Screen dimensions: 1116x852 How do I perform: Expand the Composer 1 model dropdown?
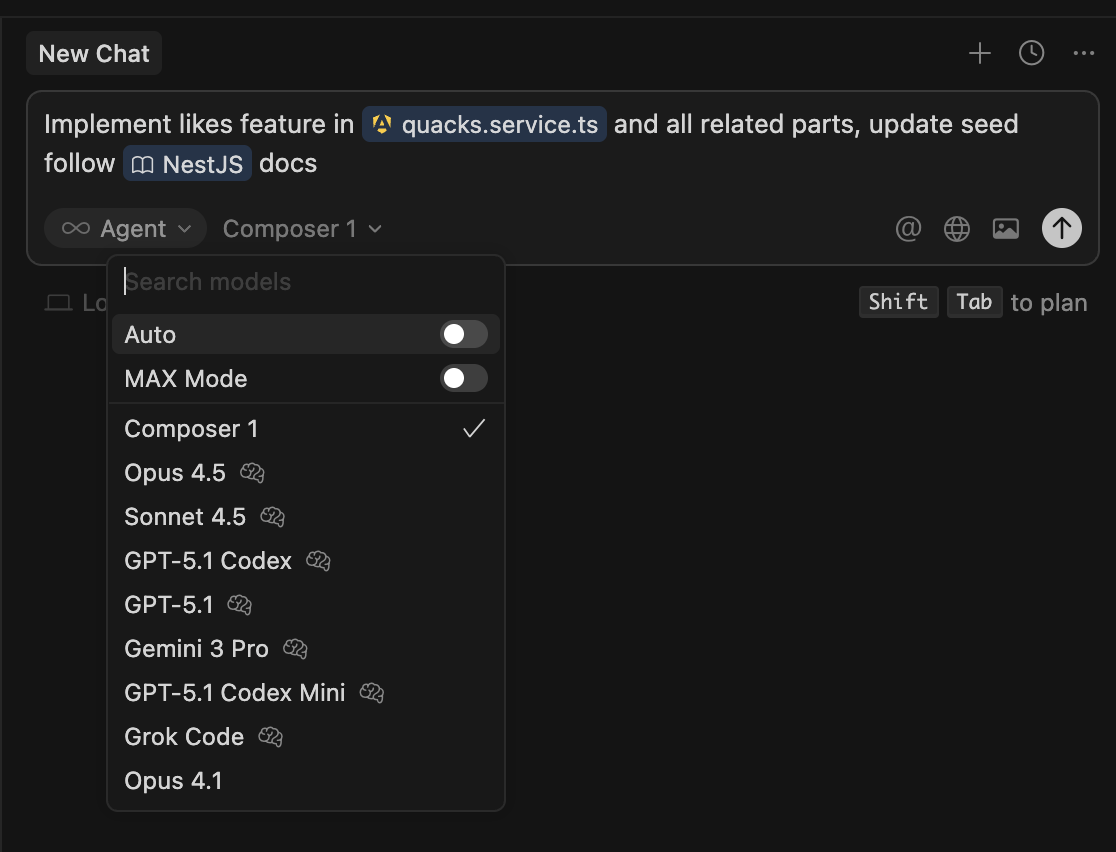click(x=303, y=228)
